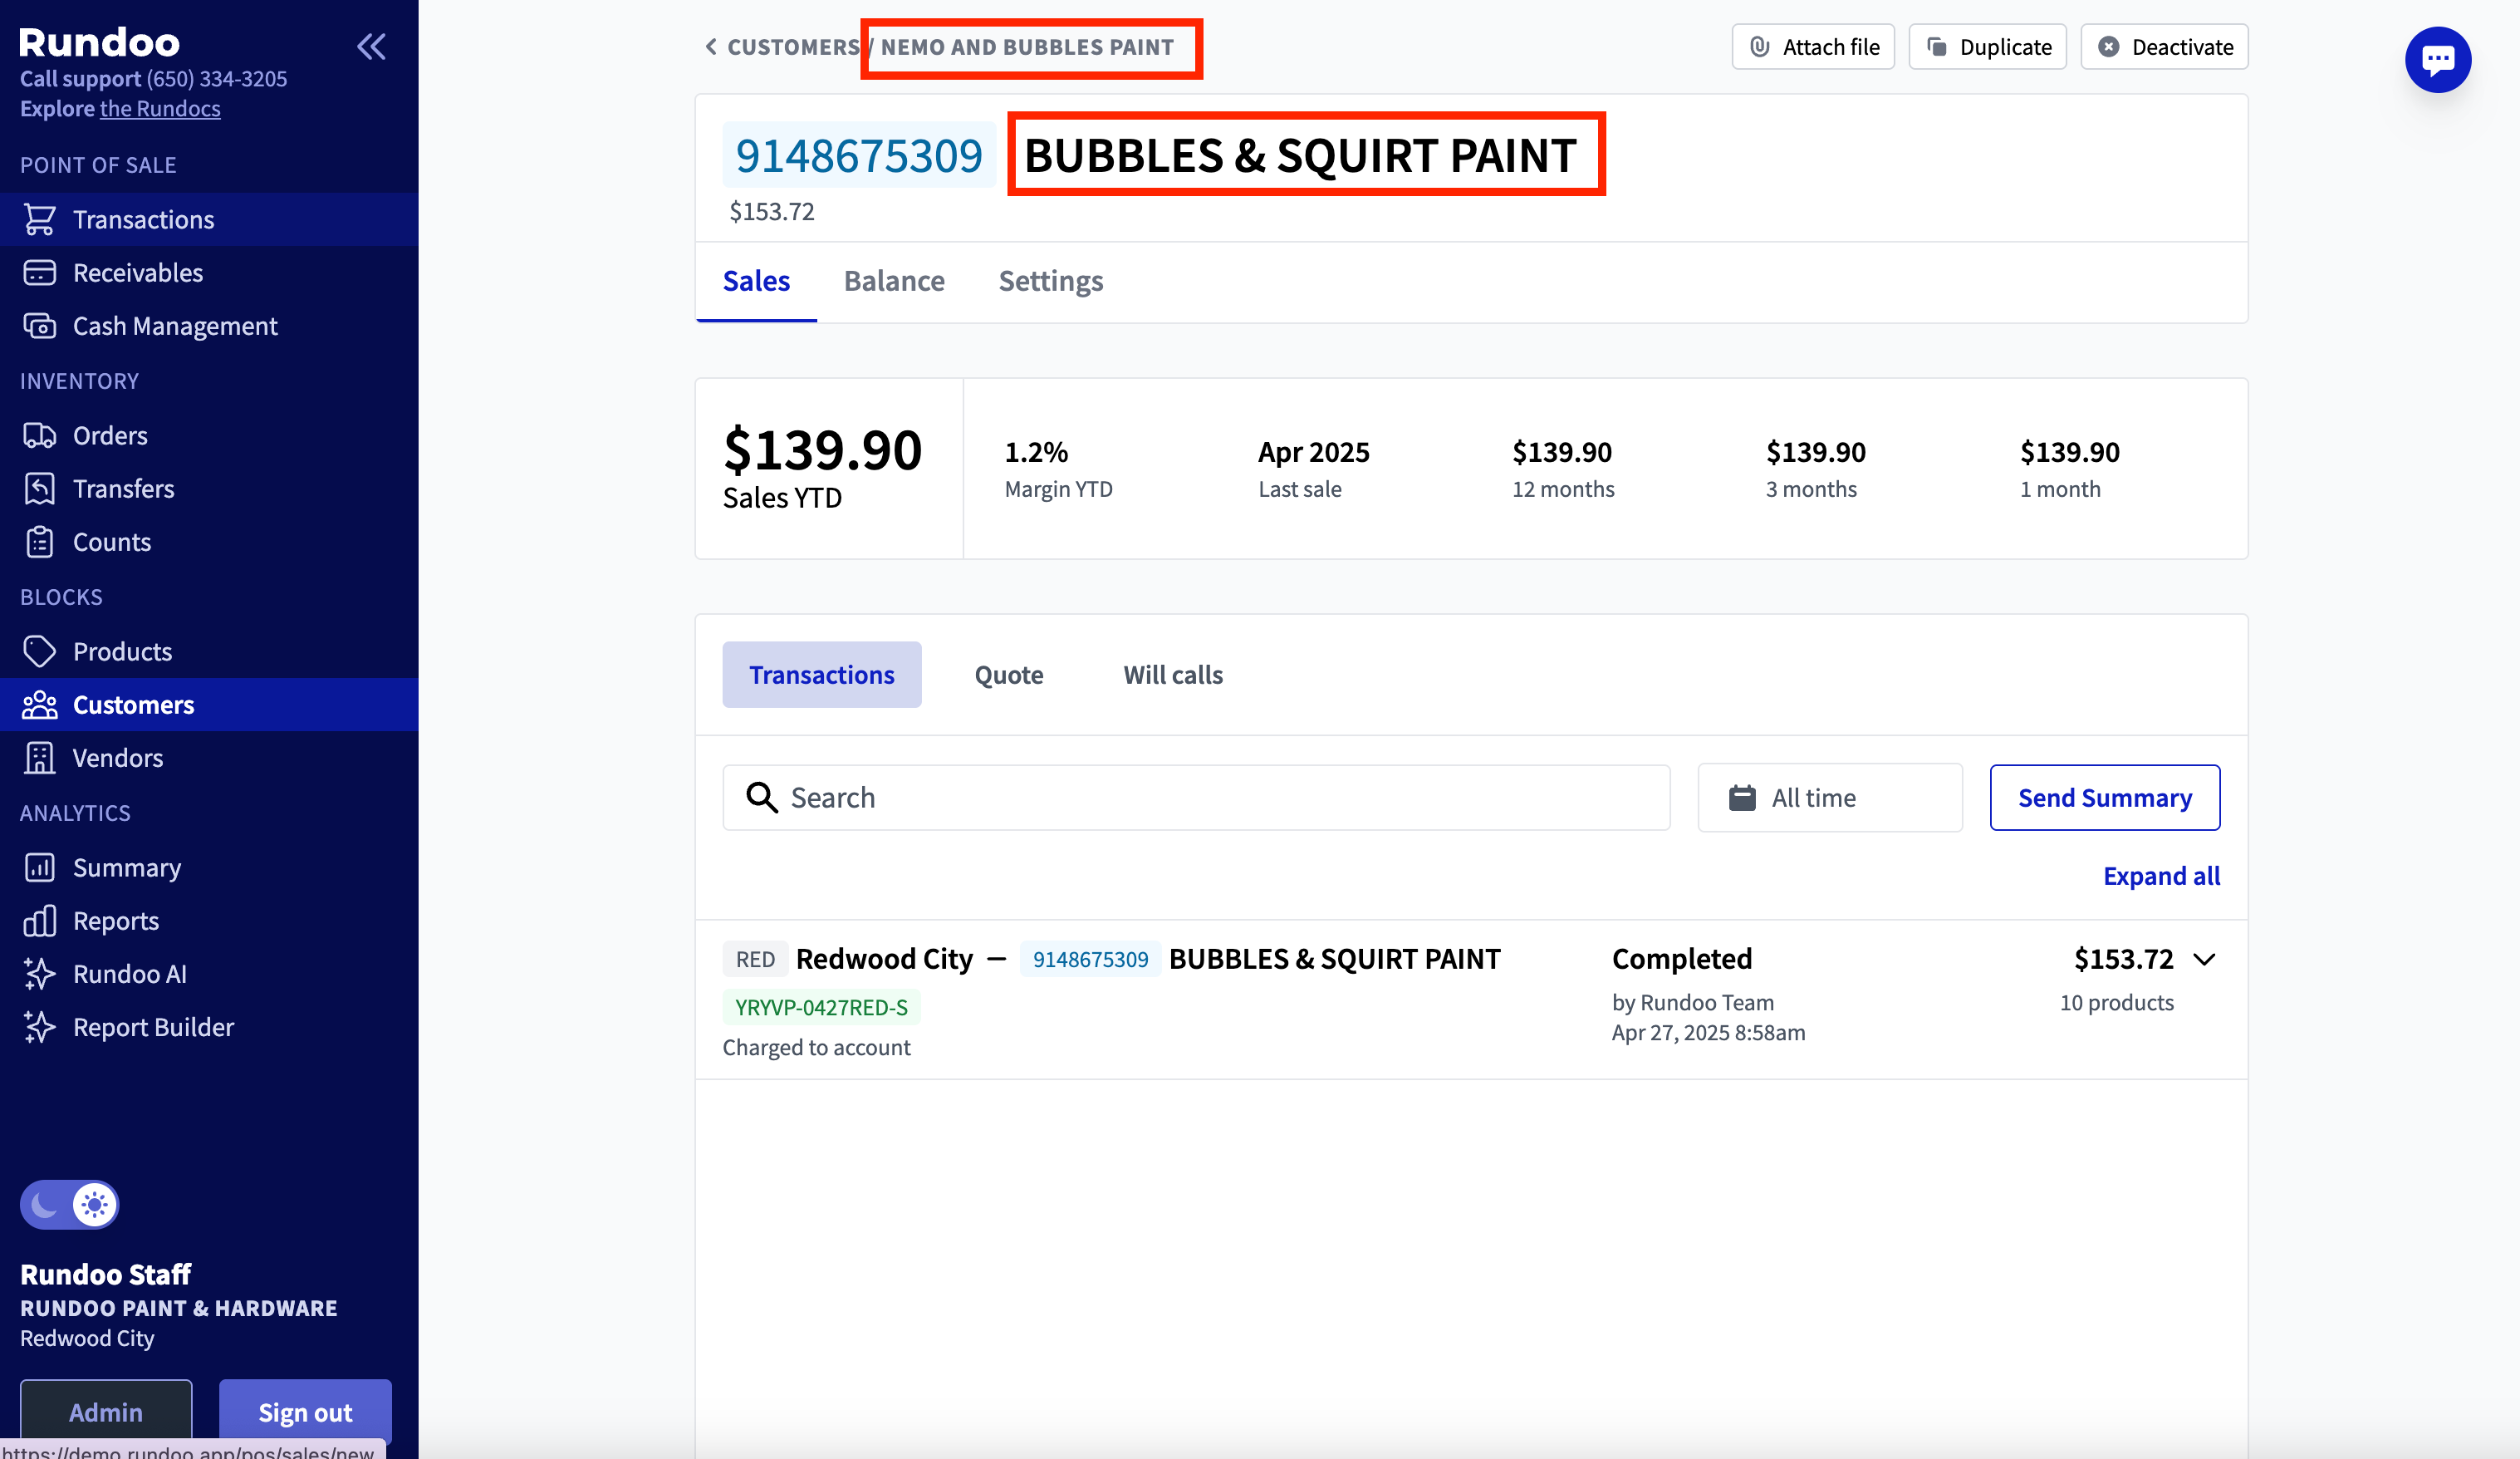Click transaction code YRYVP-0427RED-S
Viewport: 2520px width, 1459px height.
(821, 1007)
